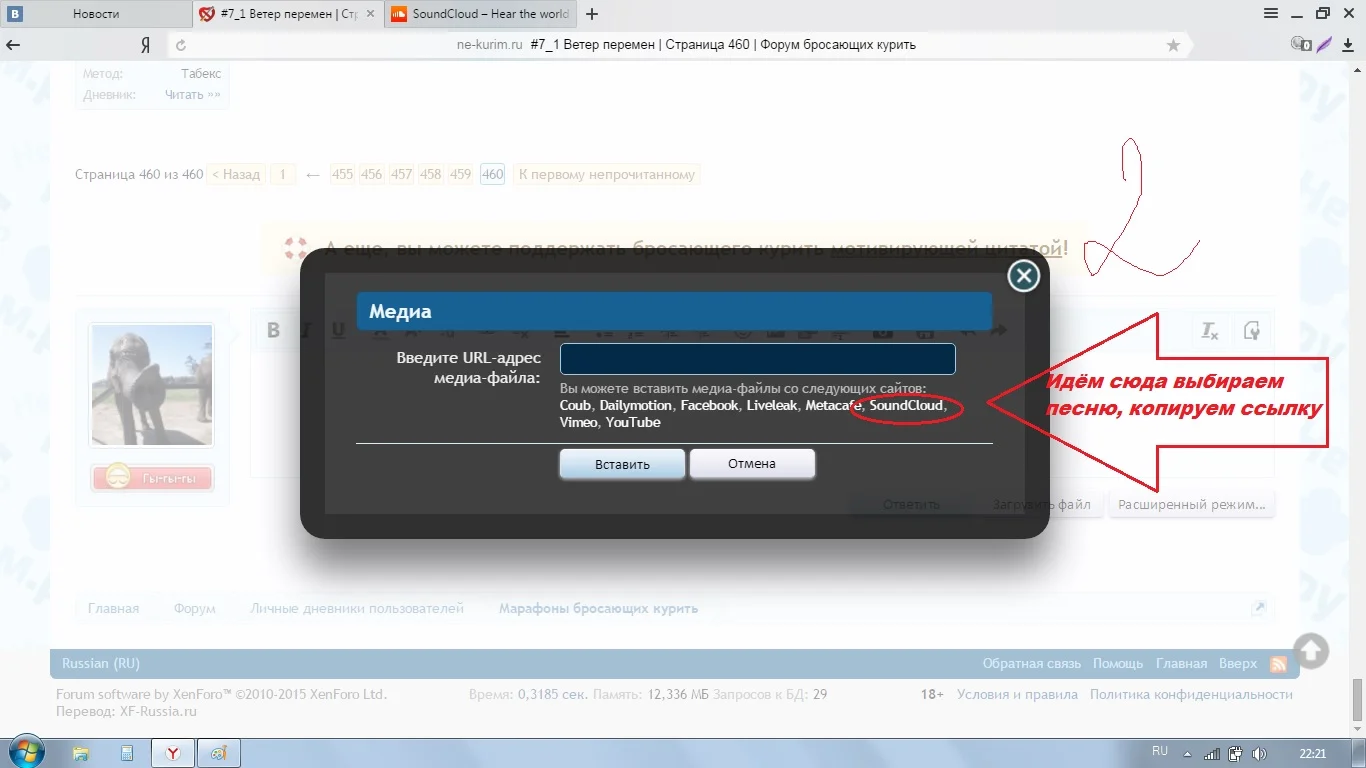1366x768 pixels.
Task: Open forum page 456
Action: (372, 174)
